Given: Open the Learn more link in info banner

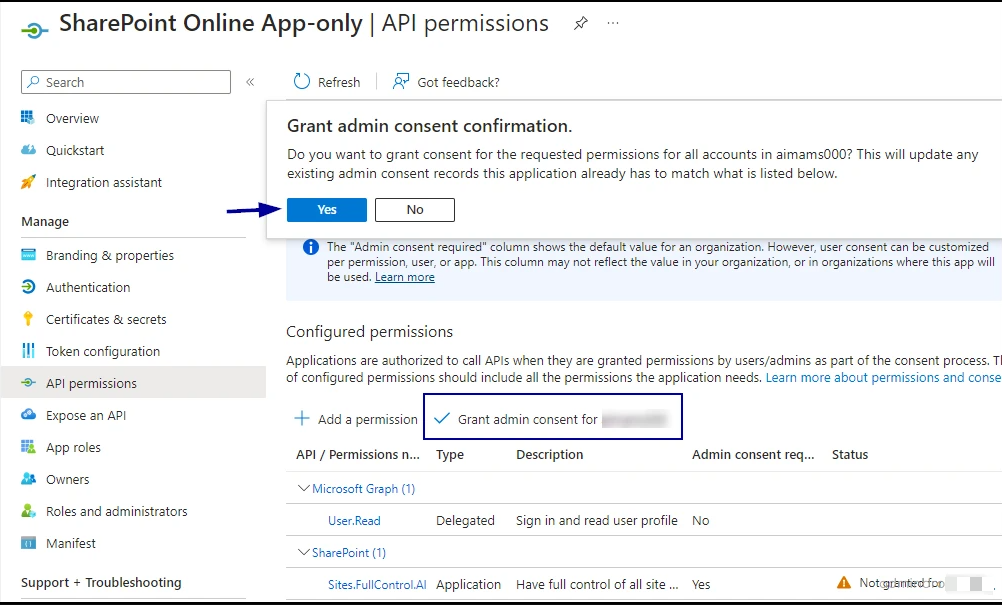Looking at the screenshot, I should coord(404,277).
